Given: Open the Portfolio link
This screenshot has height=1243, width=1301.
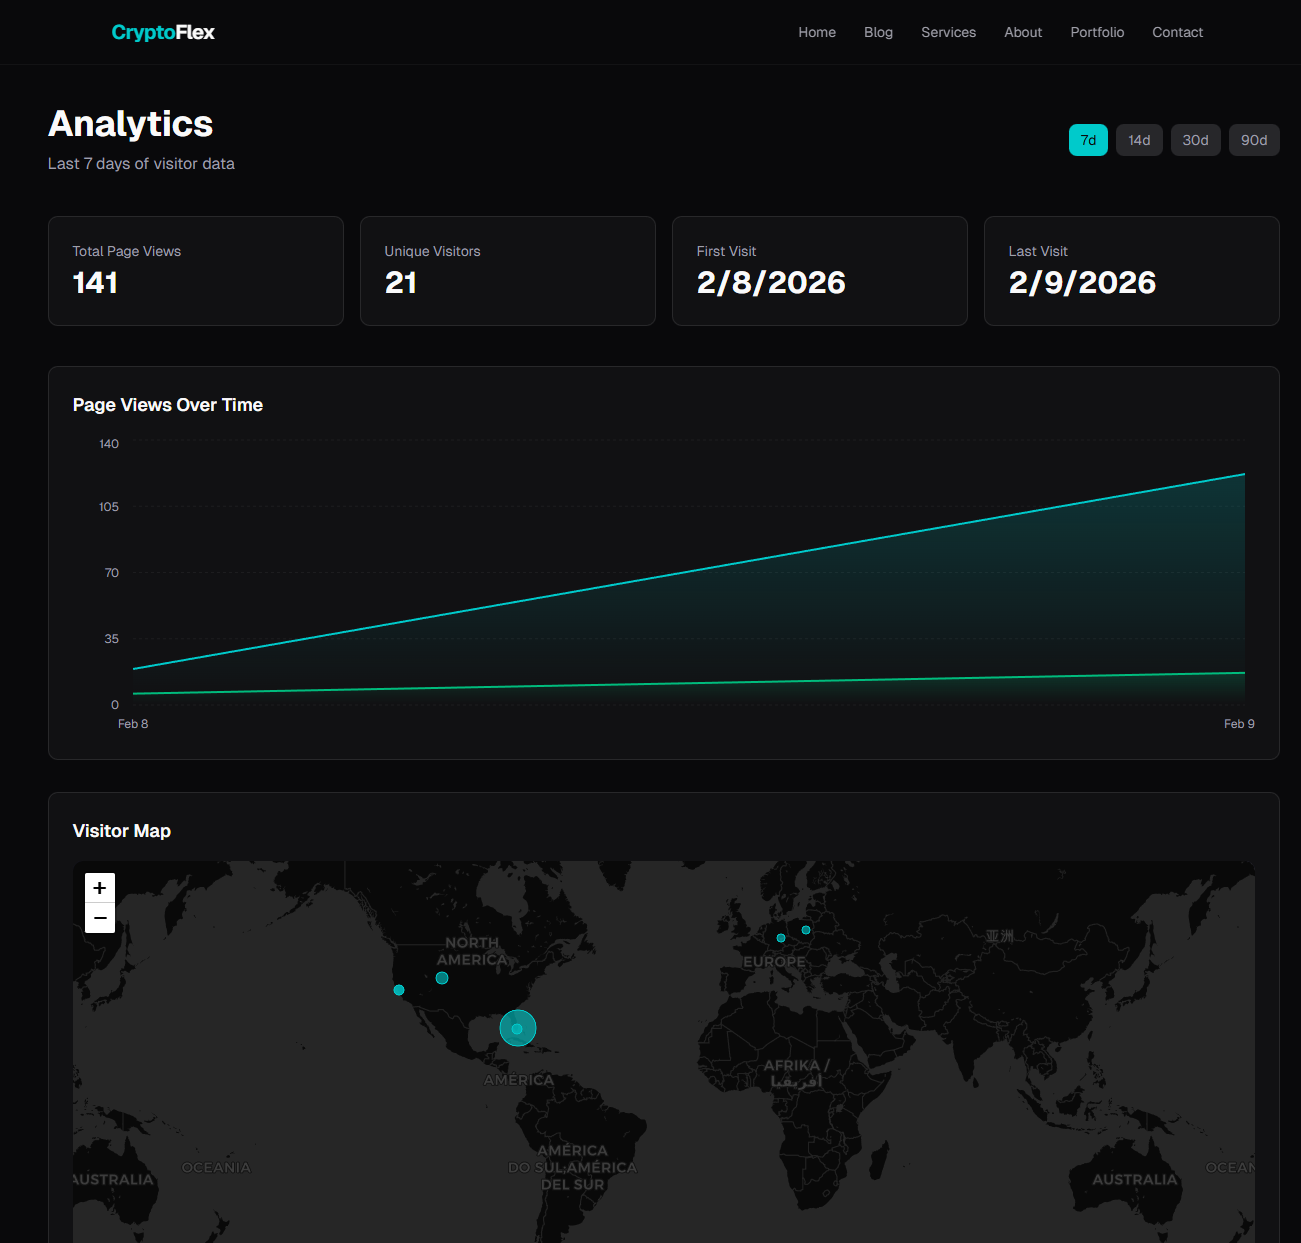Looking at the screenshot, I should tap(1097, 32).
